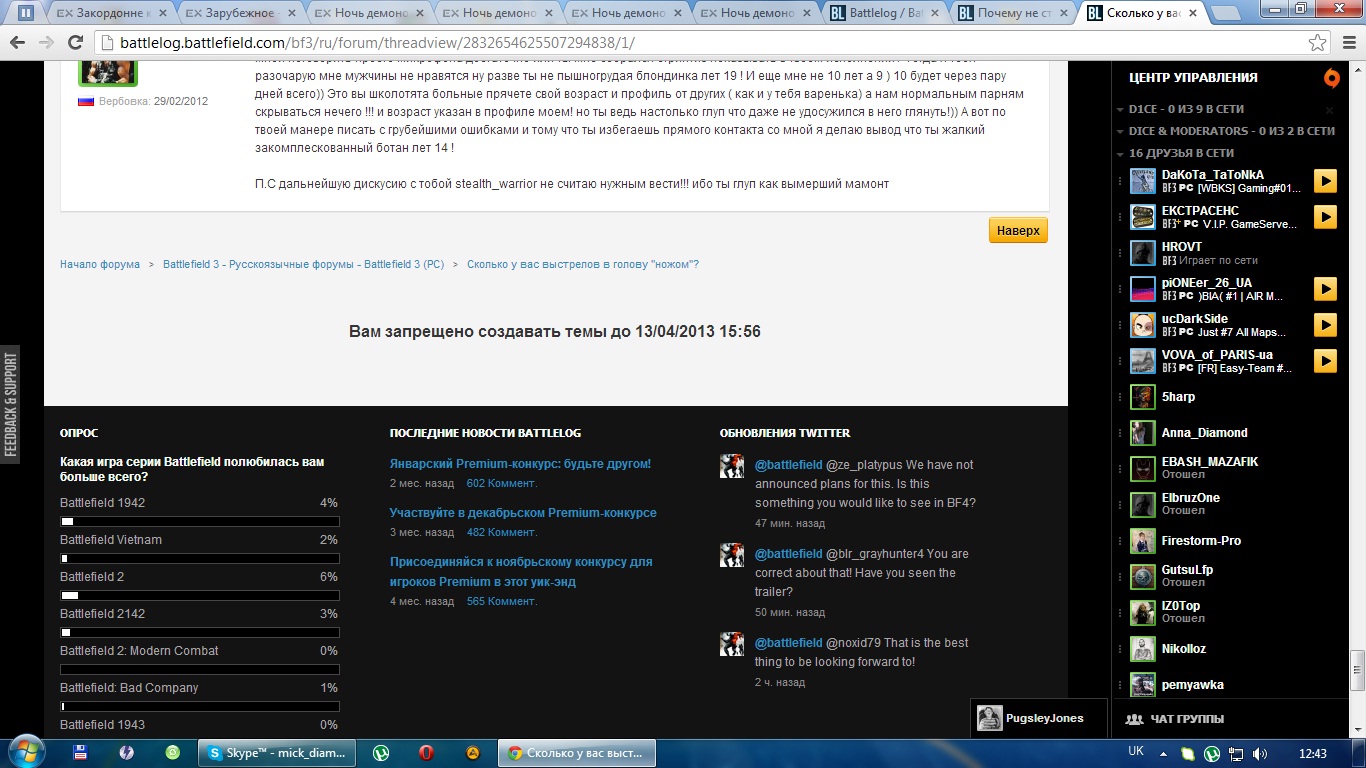
Task: Open the 565 Коммент. comments link
Action: coord(502,601)
